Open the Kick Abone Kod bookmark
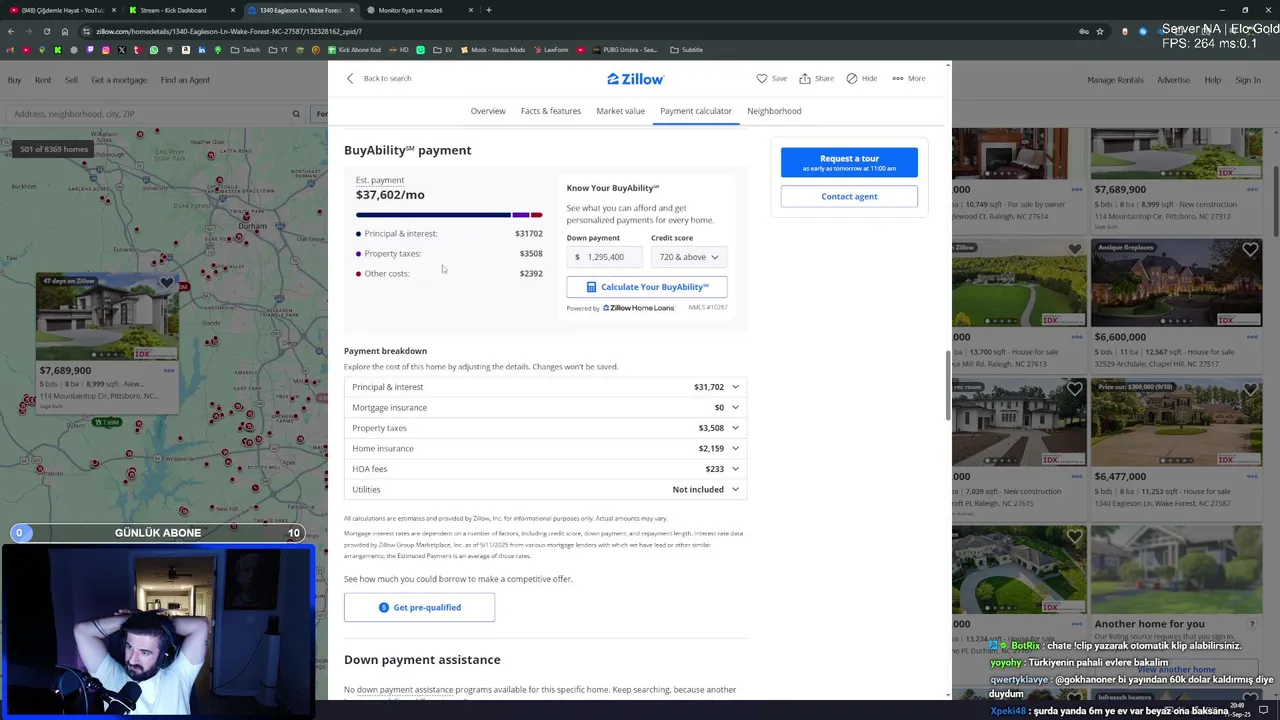 (x=354, y=50)
